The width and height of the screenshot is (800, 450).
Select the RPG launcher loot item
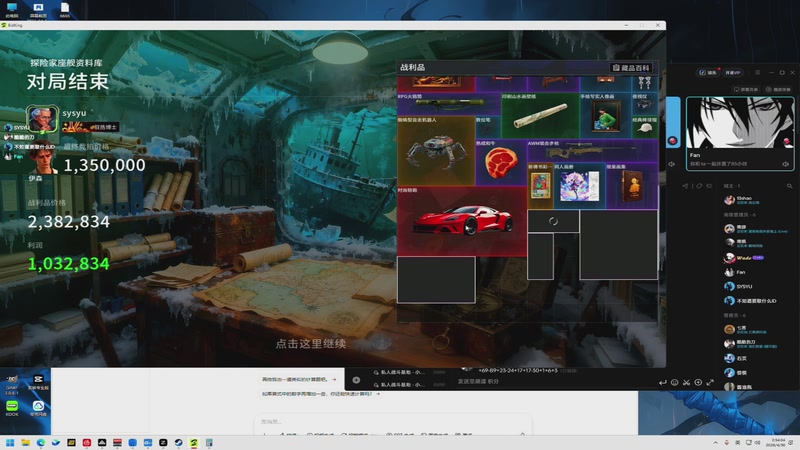coord(448,104)
